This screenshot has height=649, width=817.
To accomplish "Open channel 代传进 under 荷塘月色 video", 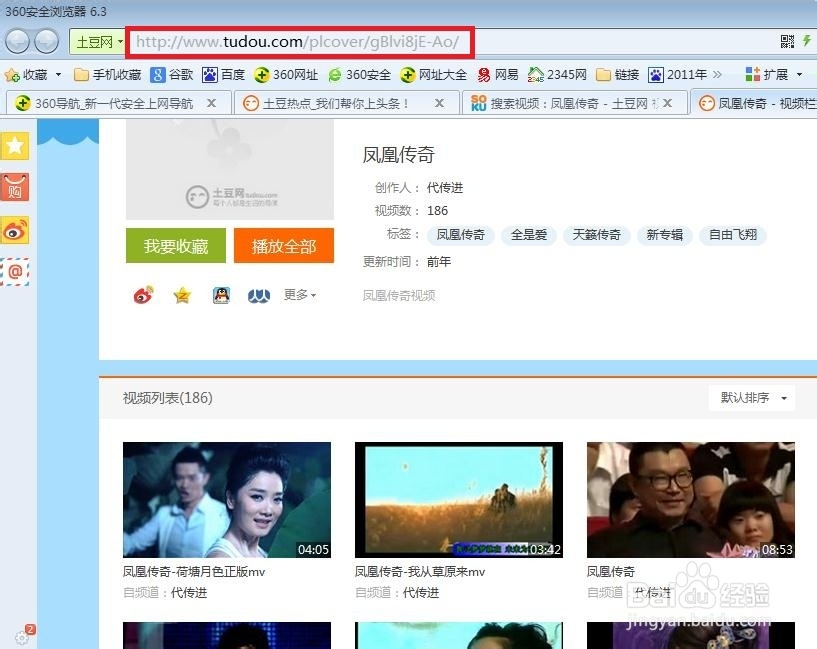I will coord(189,593).
